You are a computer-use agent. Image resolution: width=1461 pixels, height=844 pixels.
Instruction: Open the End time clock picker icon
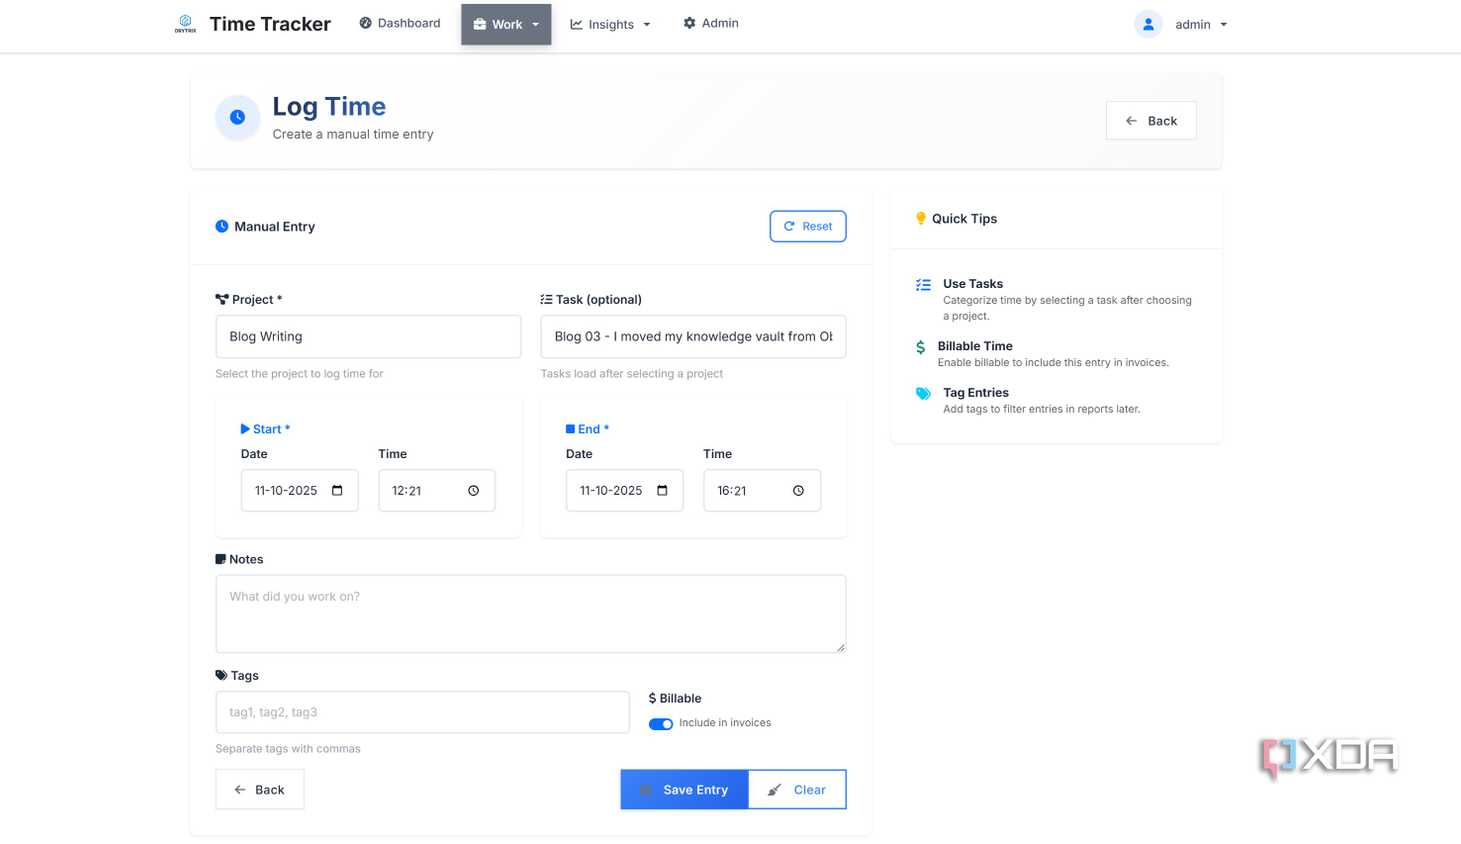(798, 490)
